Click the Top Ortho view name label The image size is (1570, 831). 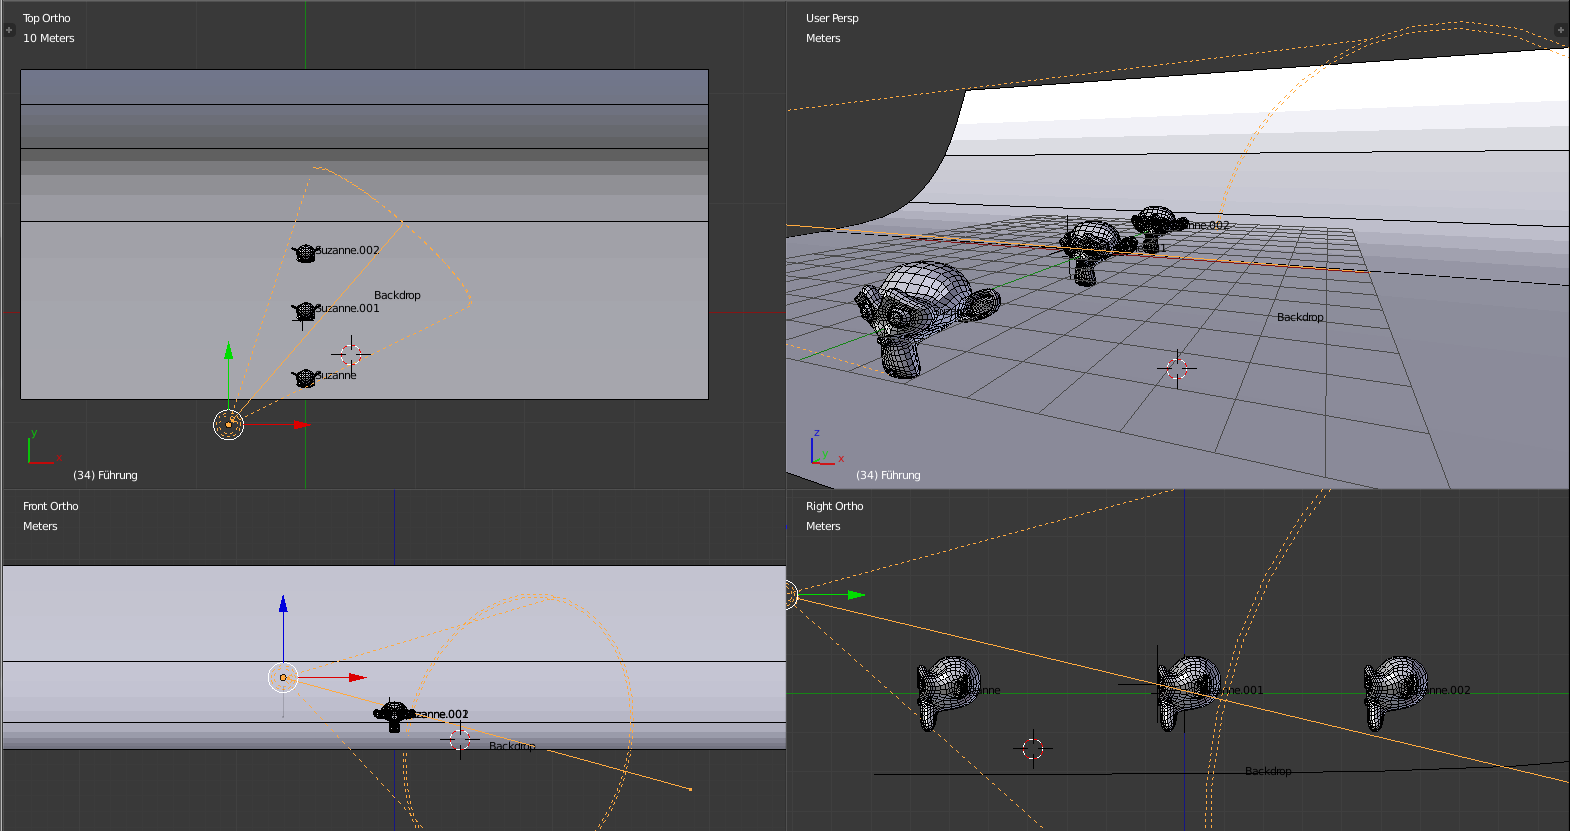pos(47,18)
